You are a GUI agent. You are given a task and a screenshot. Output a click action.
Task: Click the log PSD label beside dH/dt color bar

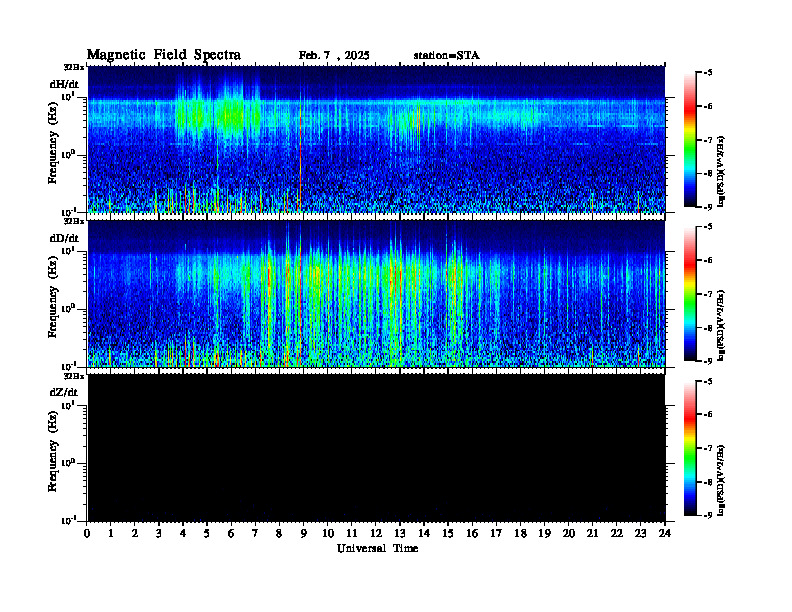pos(722,171)
